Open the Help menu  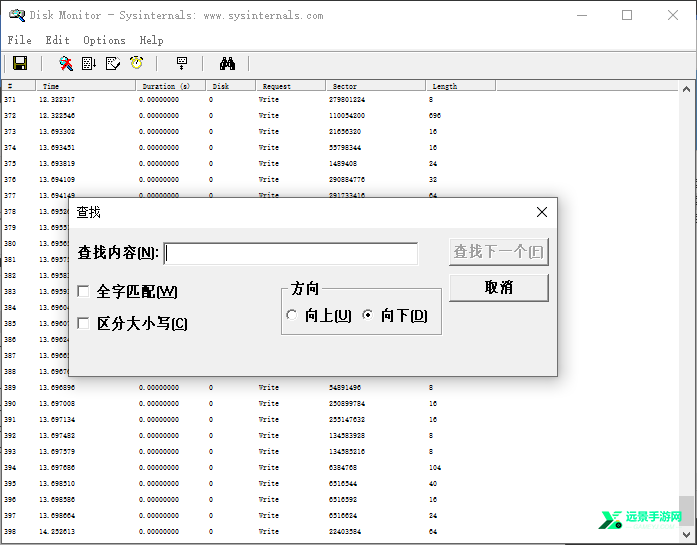(152, 40)
